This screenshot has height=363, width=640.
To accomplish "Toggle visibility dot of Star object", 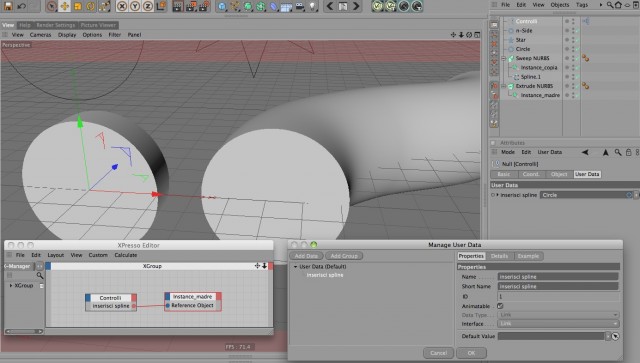I will pyautogui.click(x=567, y=40).
